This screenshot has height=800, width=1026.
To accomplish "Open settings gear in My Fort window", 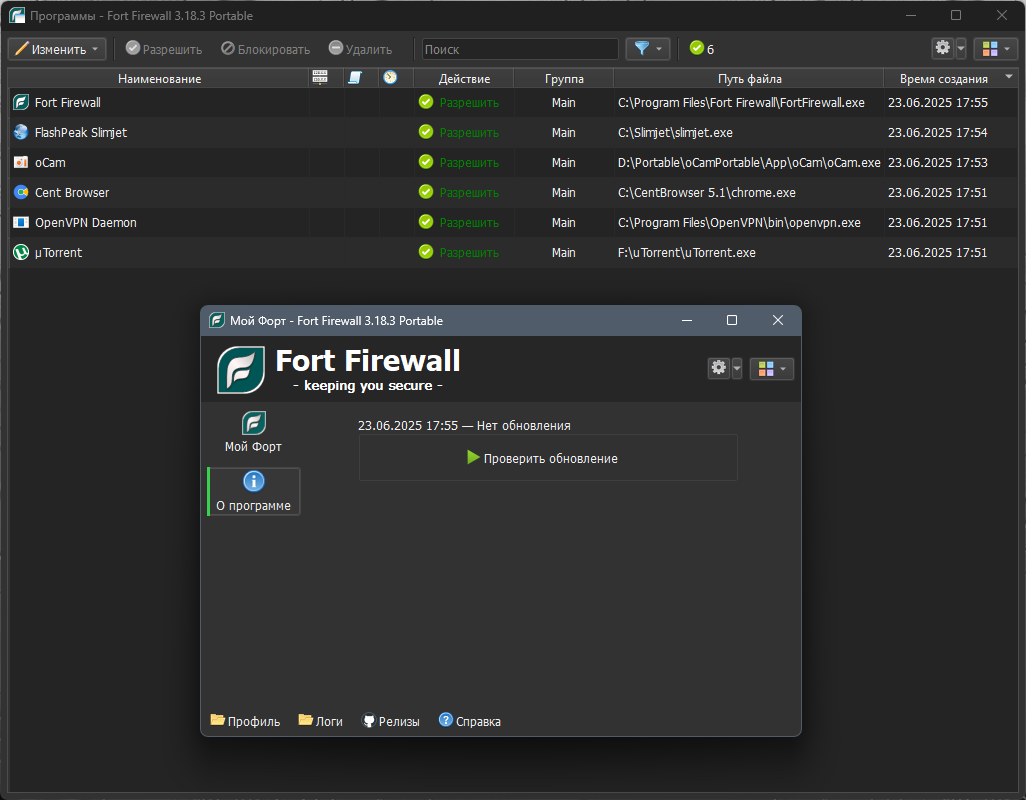I will pyautogui.click(x=718, y=368).
